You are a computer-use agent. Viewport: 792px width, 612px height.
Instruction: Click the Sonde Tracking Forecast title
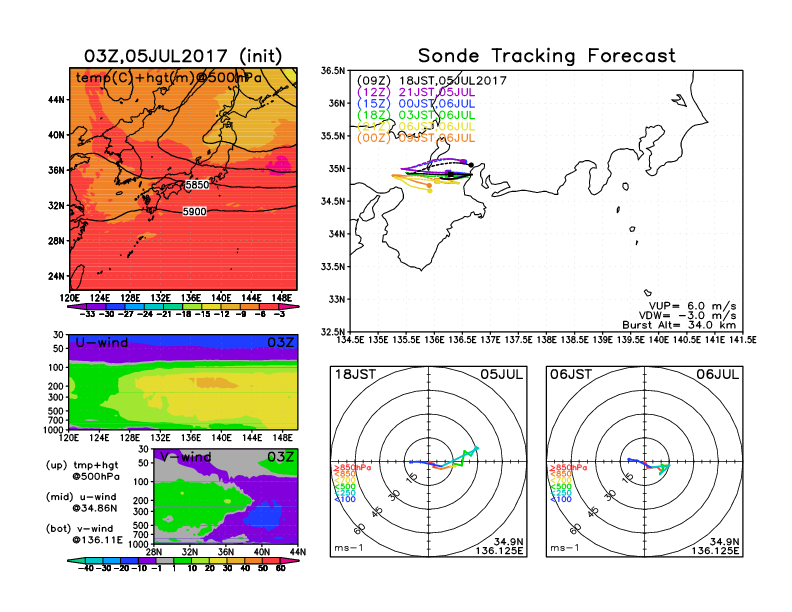[546, 56]
